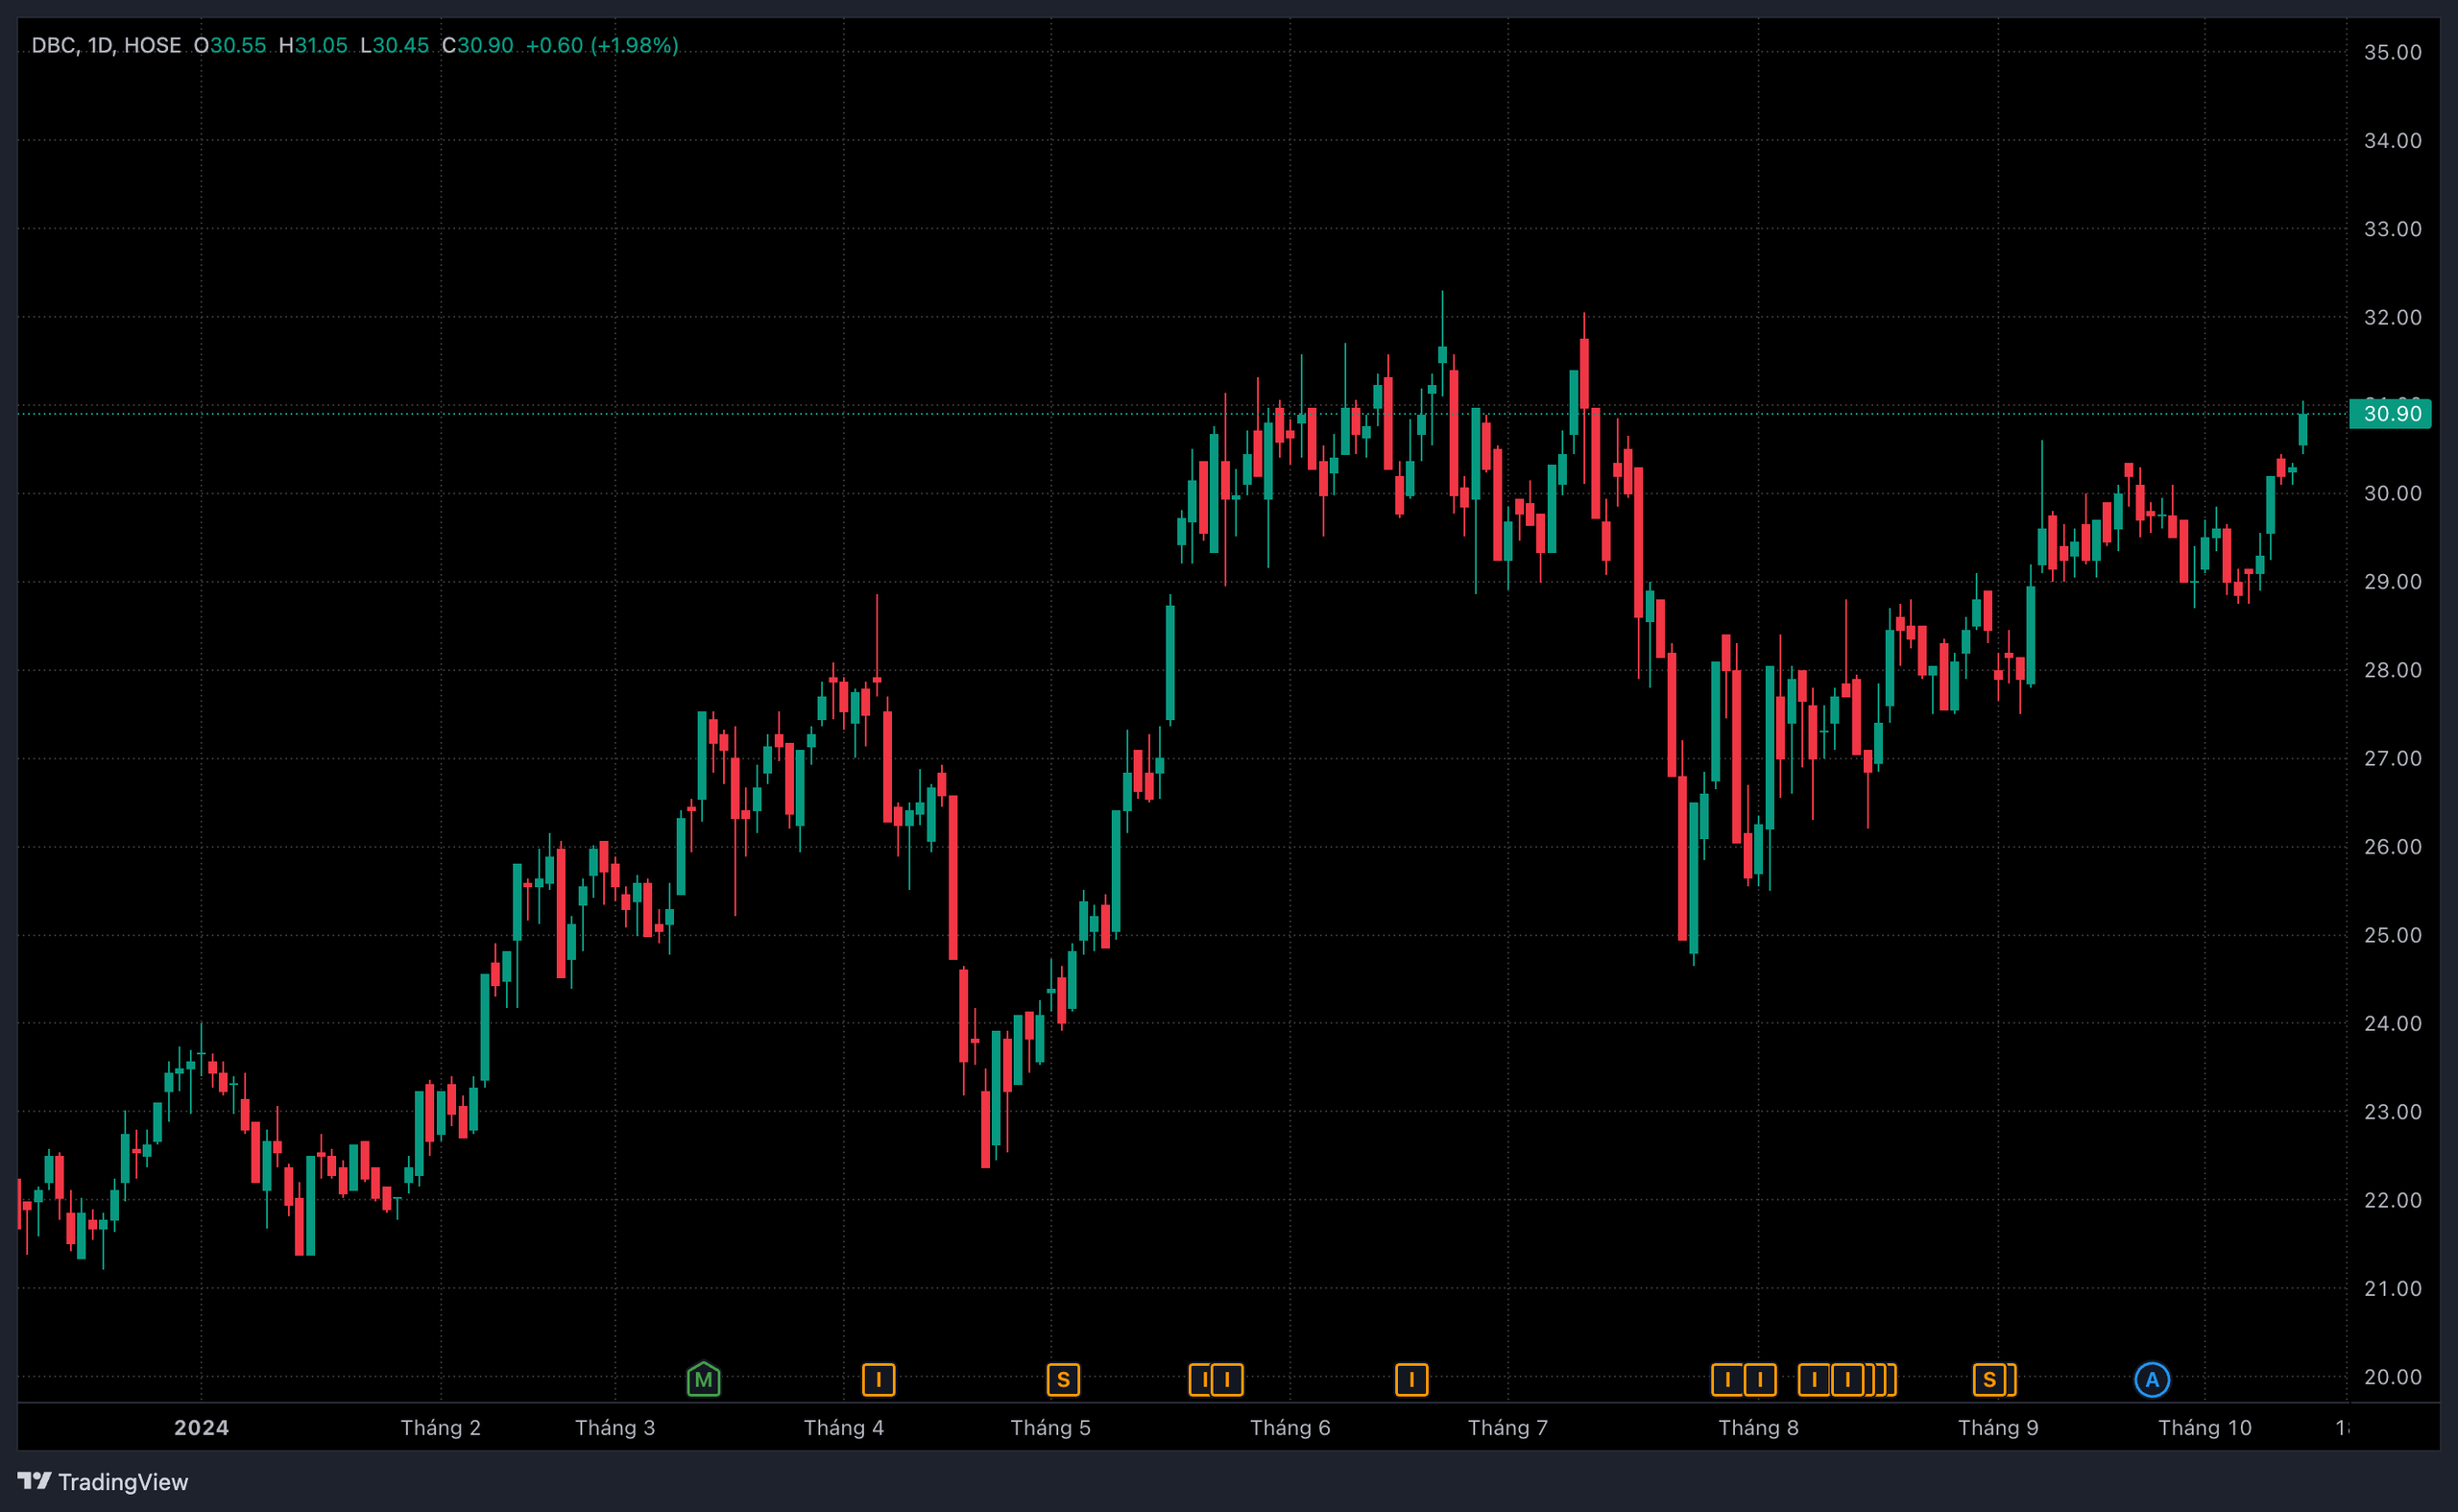Click the 21.00 price axis label
This screenshot has height=1512, width=2458.
pyautogui.click(x=2392, y=1288)
